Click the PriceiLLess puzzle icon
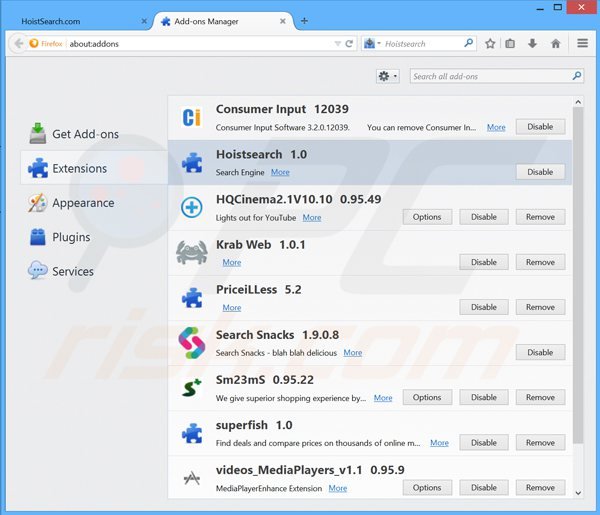This screenshot has height=515, width=600. (192, 298)
